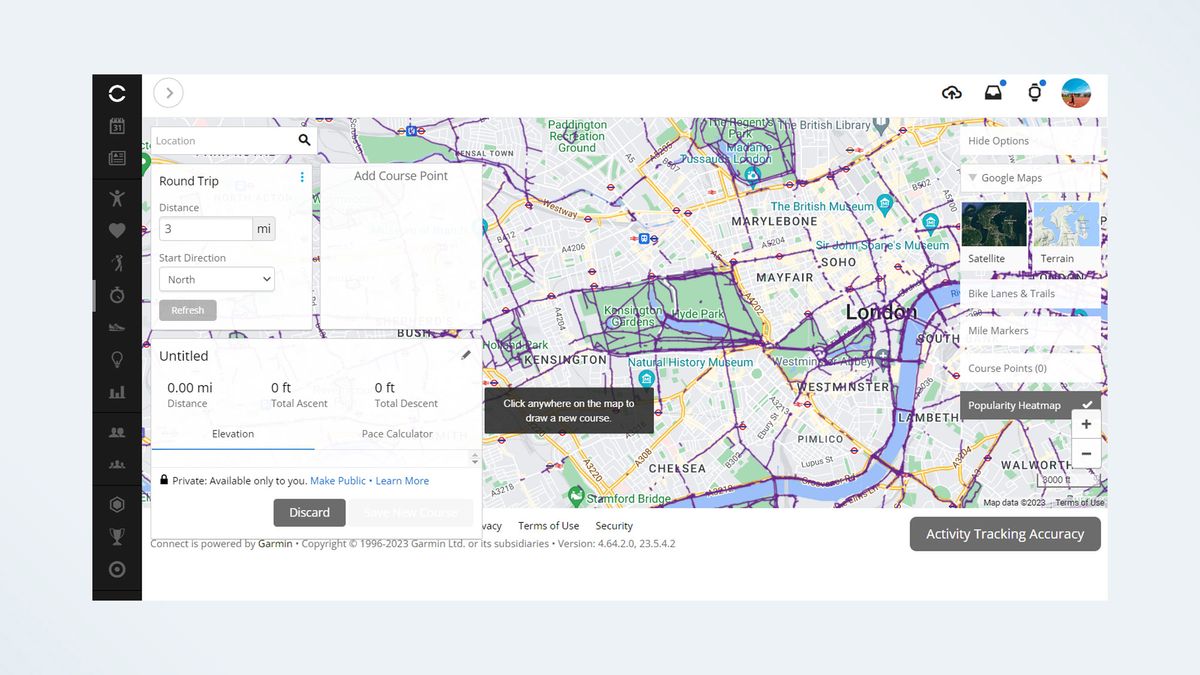Click the pencil icon to rename Untitled course
The height and width of the screenshot is (675, 1200).
[466, 355]
